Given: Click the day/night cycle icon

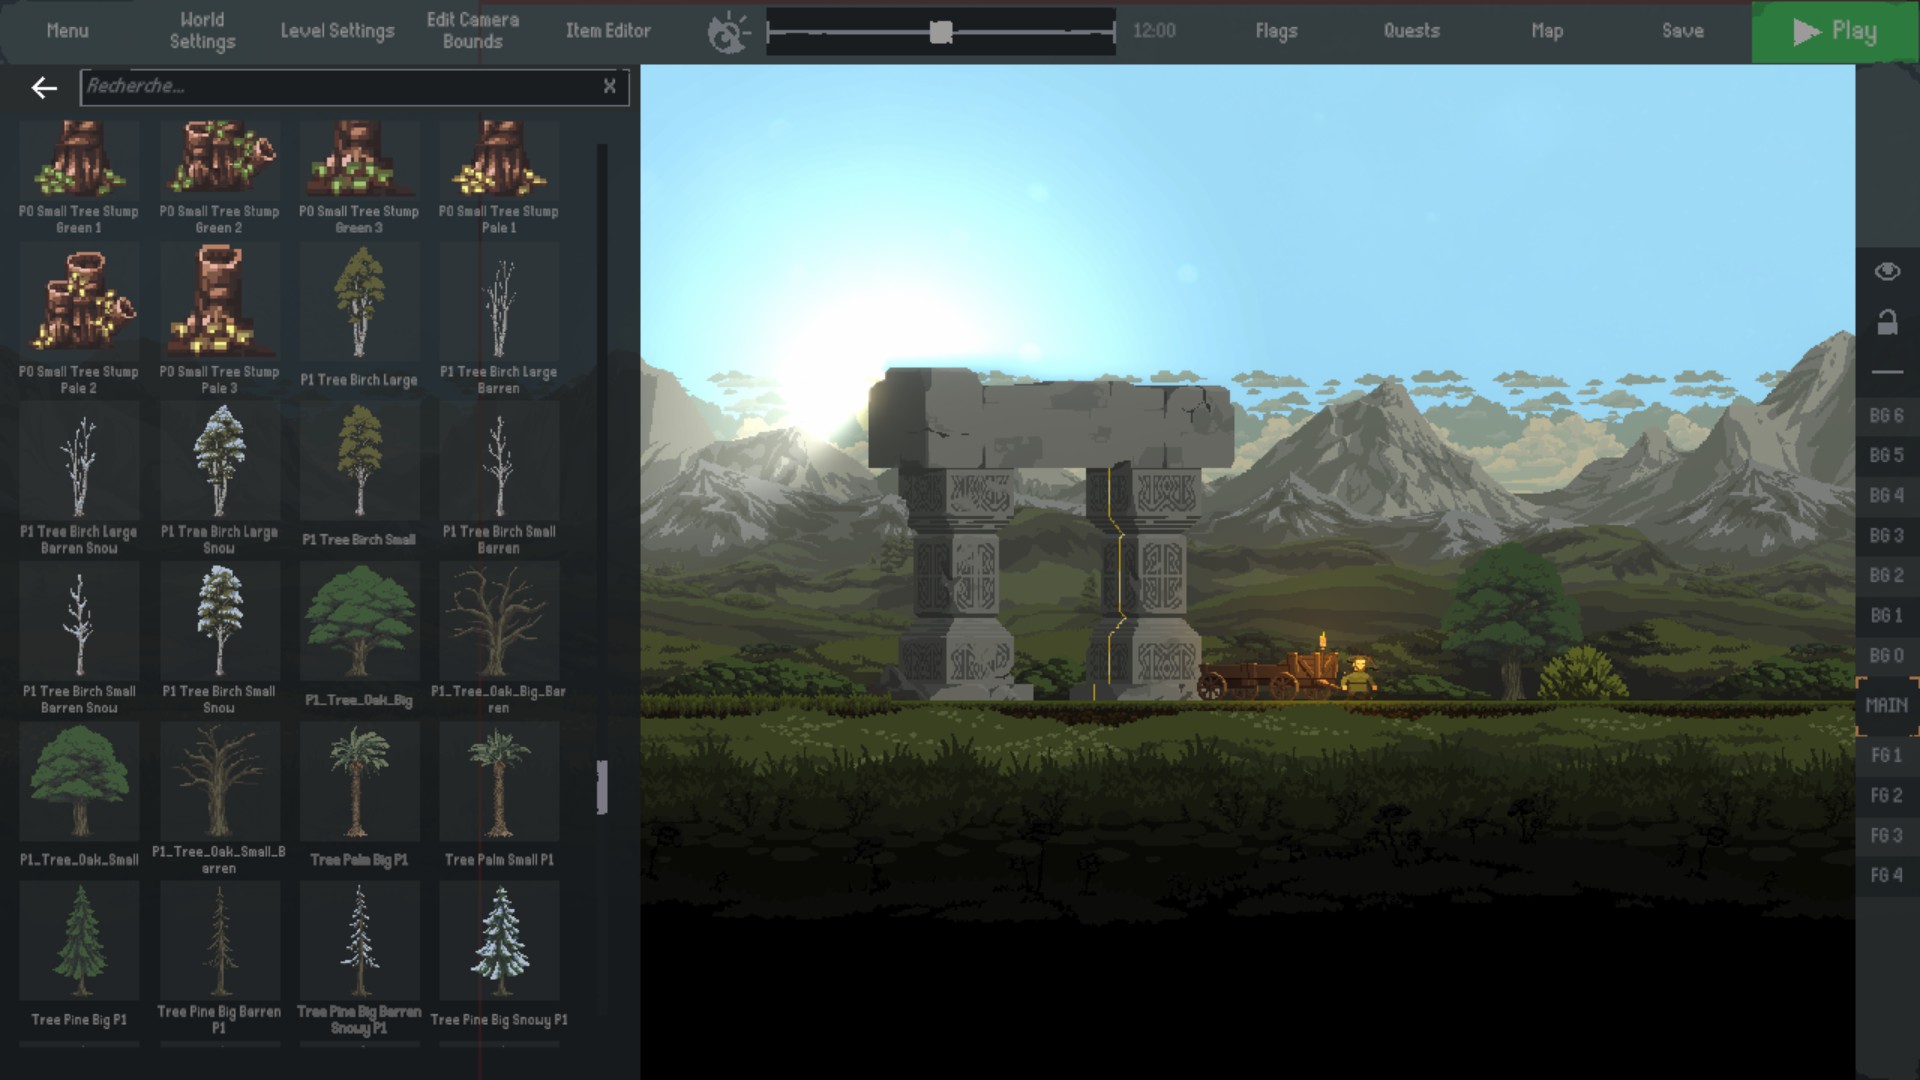Looking at the screenshot, I should click(x=728, y=32).
